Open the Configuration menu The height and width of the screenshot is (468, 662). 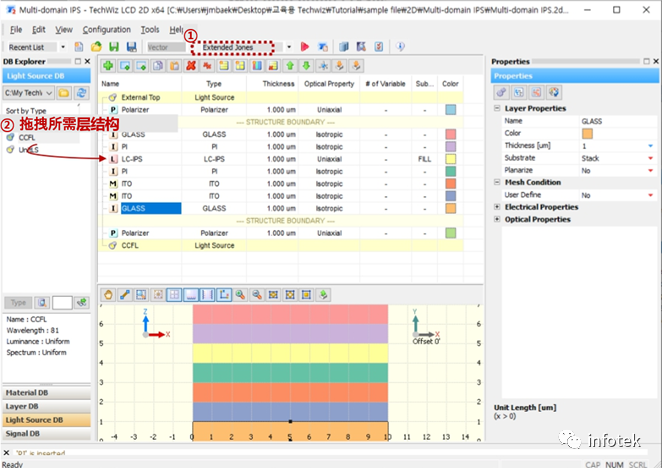tap(106, 30)
